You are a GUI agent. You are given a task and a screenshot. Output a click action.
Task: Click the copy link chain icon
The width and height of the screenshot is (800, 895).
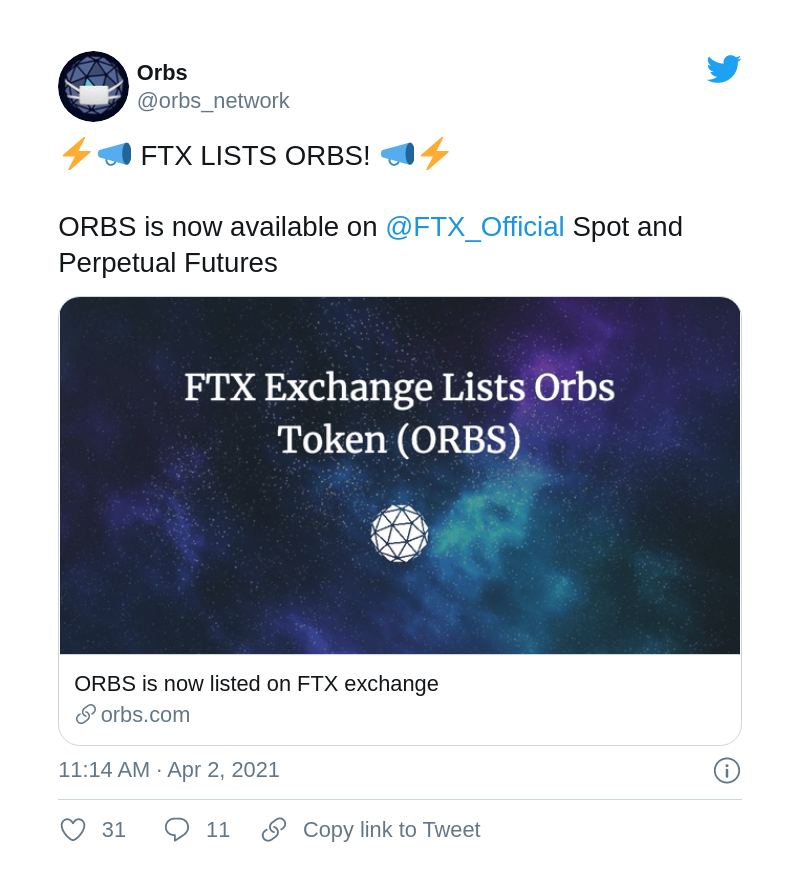pos(273,830)
